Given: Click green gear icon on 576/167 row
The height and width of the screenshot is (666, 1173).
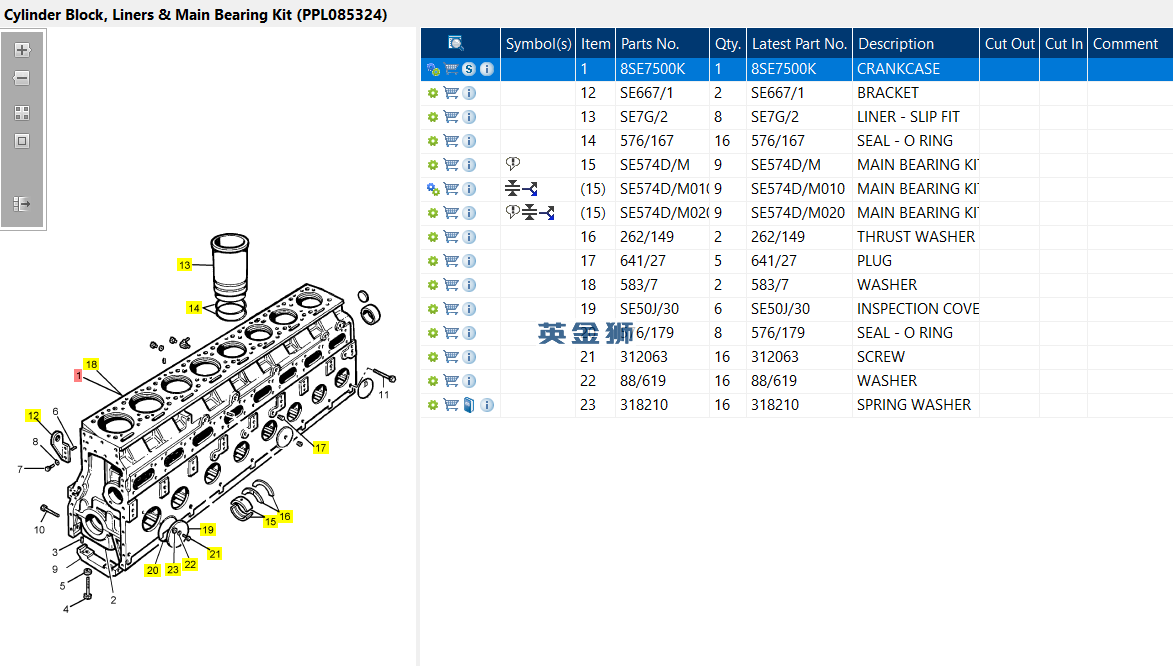Looking at the screenshot, I should click(x=432, y=141).
